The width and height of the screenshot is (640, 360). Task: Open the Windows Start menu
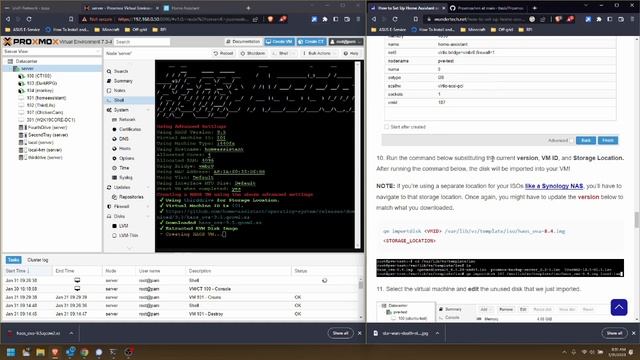pos(11,352)
